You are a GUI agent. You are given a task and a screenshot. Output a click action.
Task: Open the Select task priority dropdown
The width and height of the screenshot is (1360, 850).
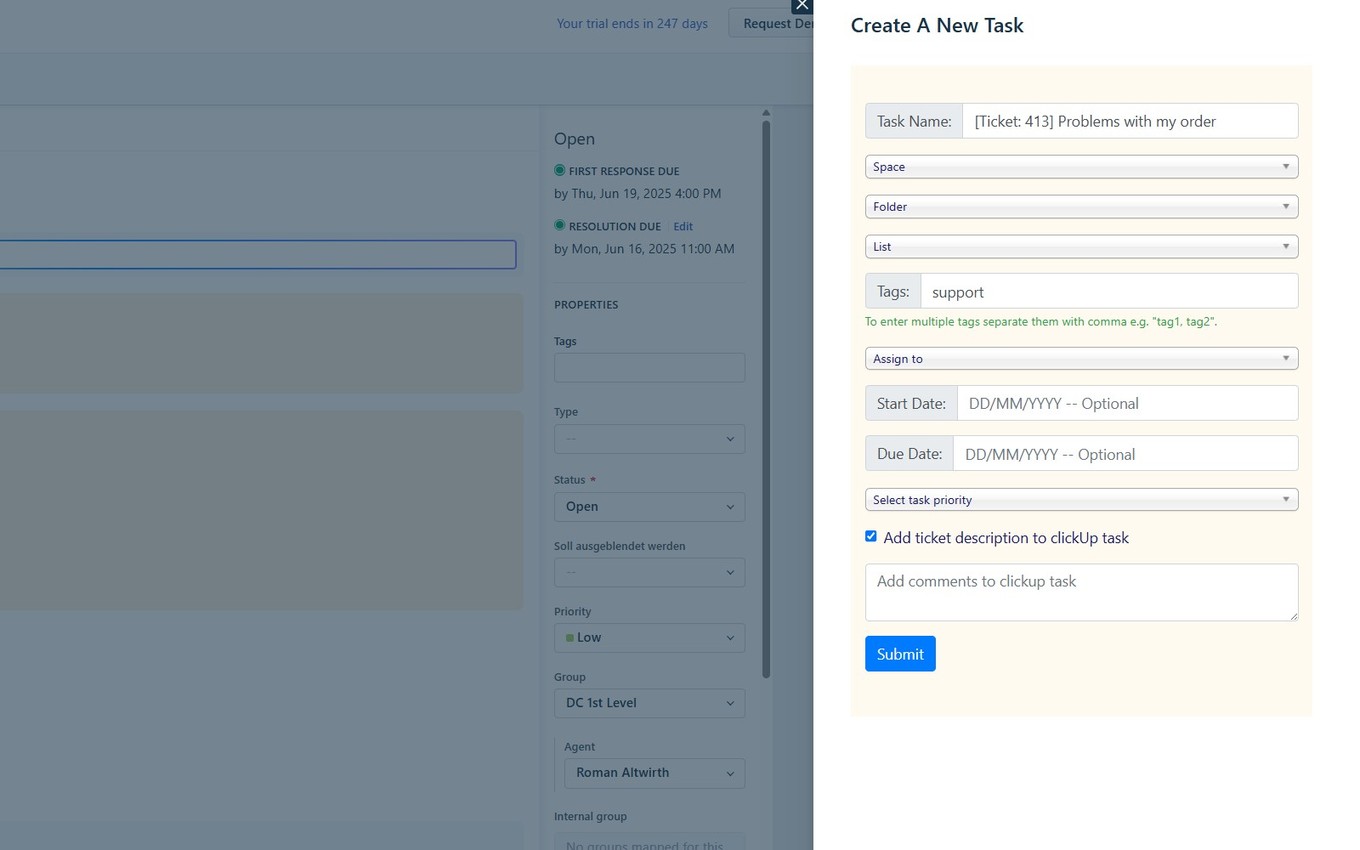tap(1081, 499)
